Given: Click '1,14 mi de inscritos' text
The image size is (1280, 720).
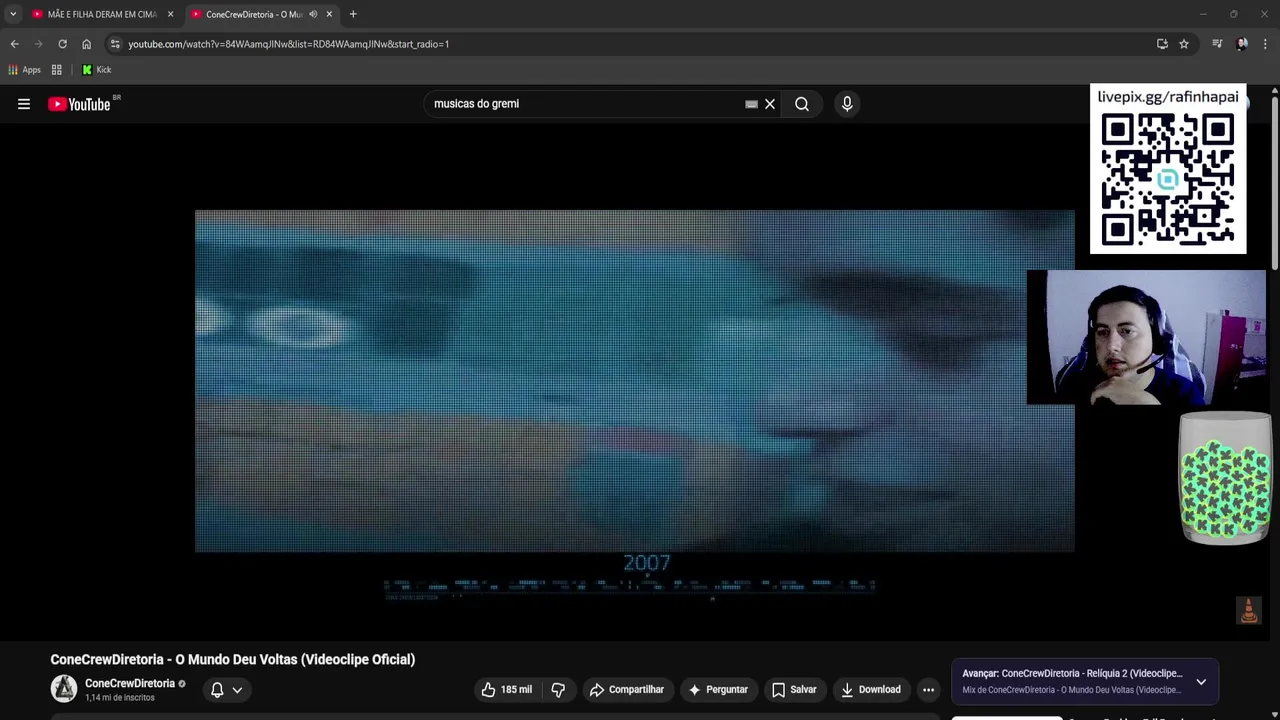Looking at the screenshot, I should pyautogui.click(x=120, y=698).
